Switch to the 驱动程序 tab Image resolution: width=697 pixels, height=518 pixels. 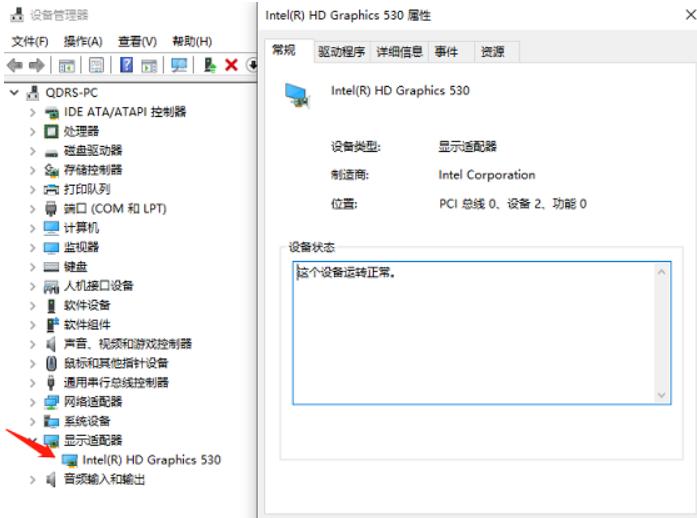(x=341, y=52)
